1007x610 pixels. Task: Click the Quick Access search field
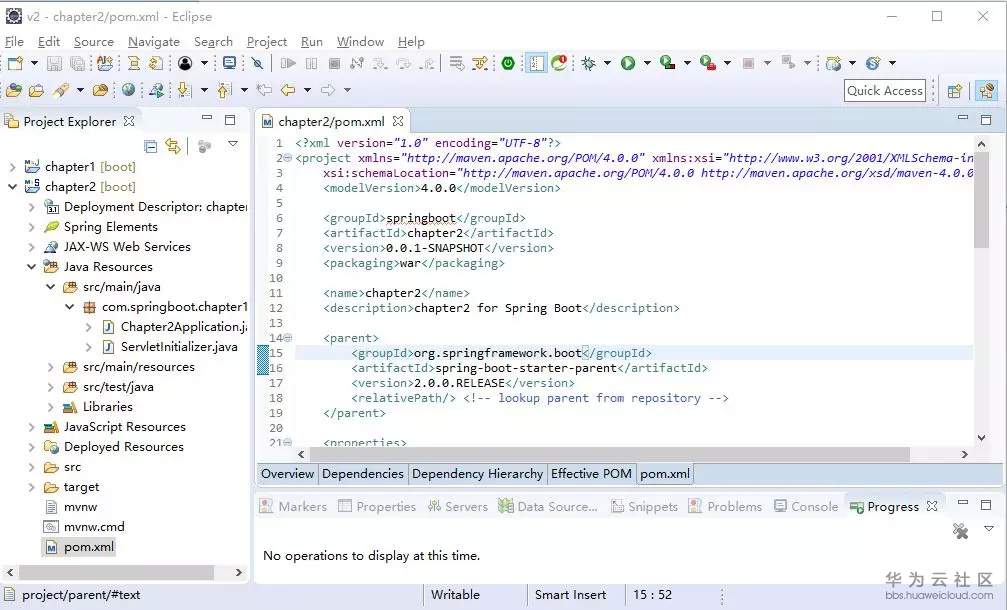click(x=884, y=91)
